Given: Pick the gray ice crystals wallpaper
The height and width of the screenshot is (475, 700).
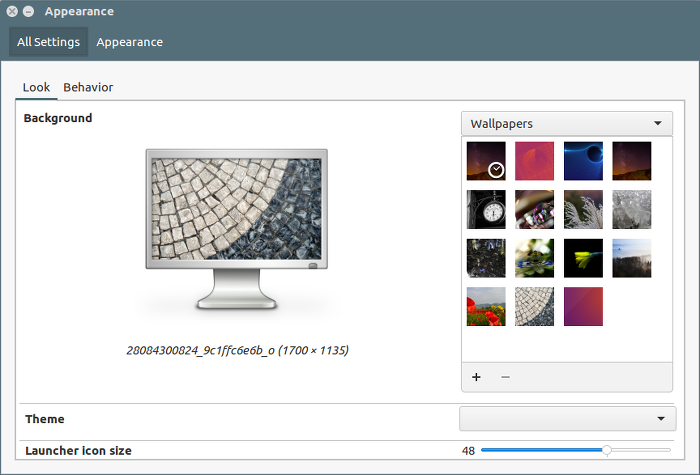Looking at the screenshot, I should [x=632, y=209].
